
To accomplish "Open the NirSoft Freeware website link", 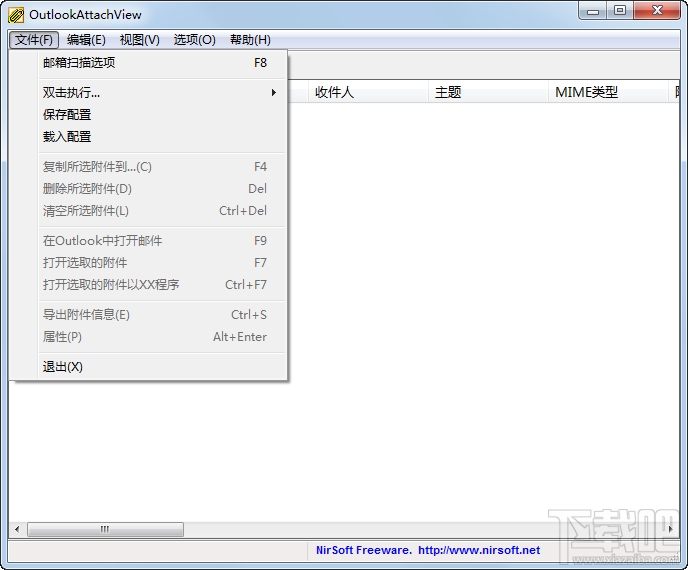I will [428, 550].
